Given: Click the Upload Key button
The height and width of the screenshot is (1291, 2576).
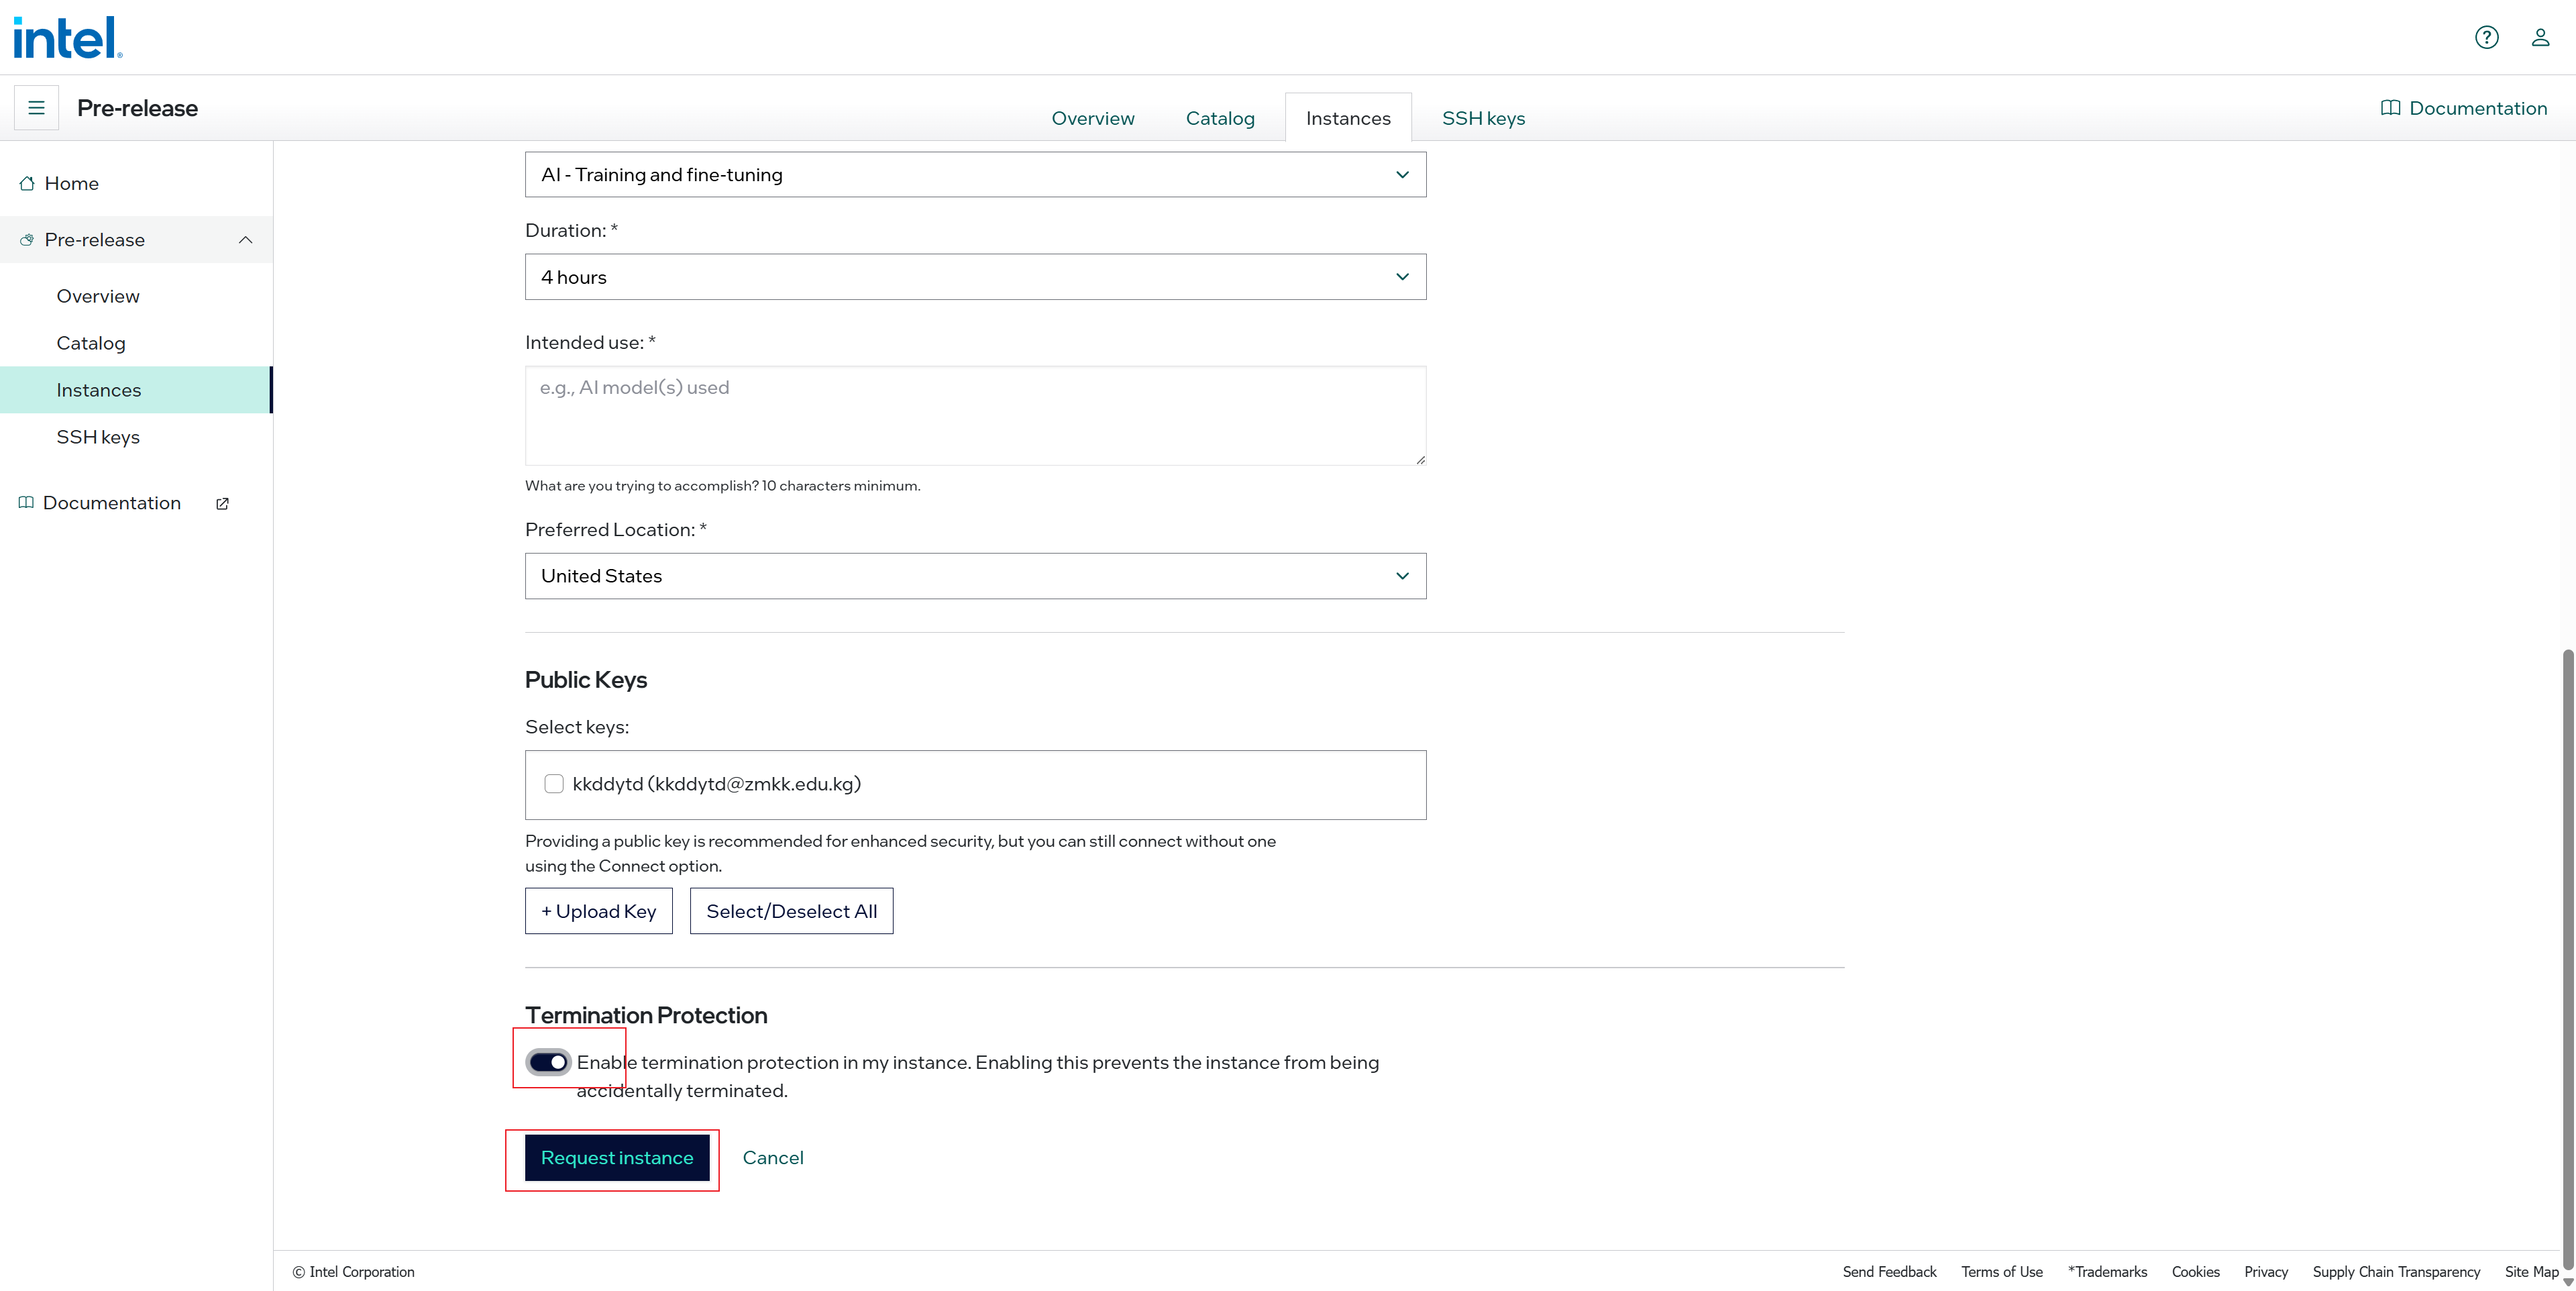Looking at the screenshot, I should point(598,911).
